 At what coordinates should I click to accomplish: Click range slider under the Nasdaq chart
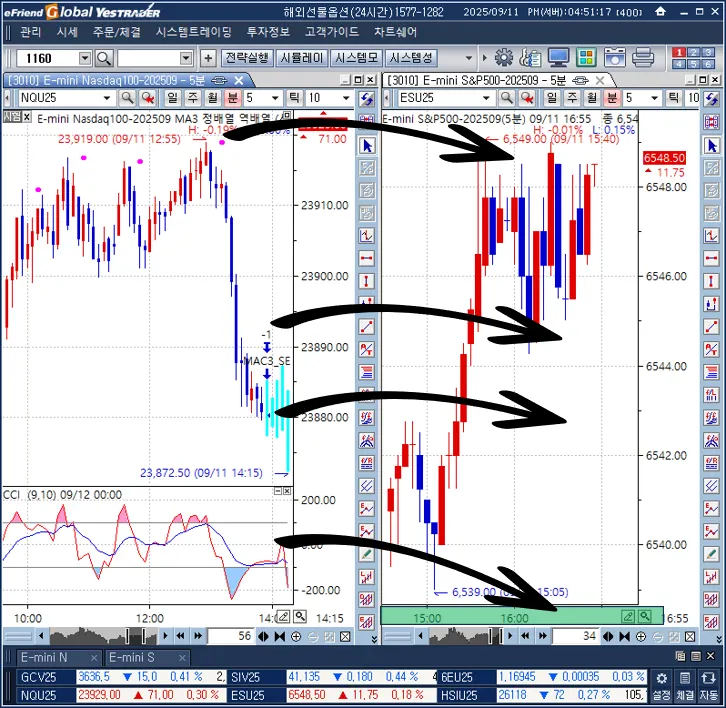(x=103, y=636)
